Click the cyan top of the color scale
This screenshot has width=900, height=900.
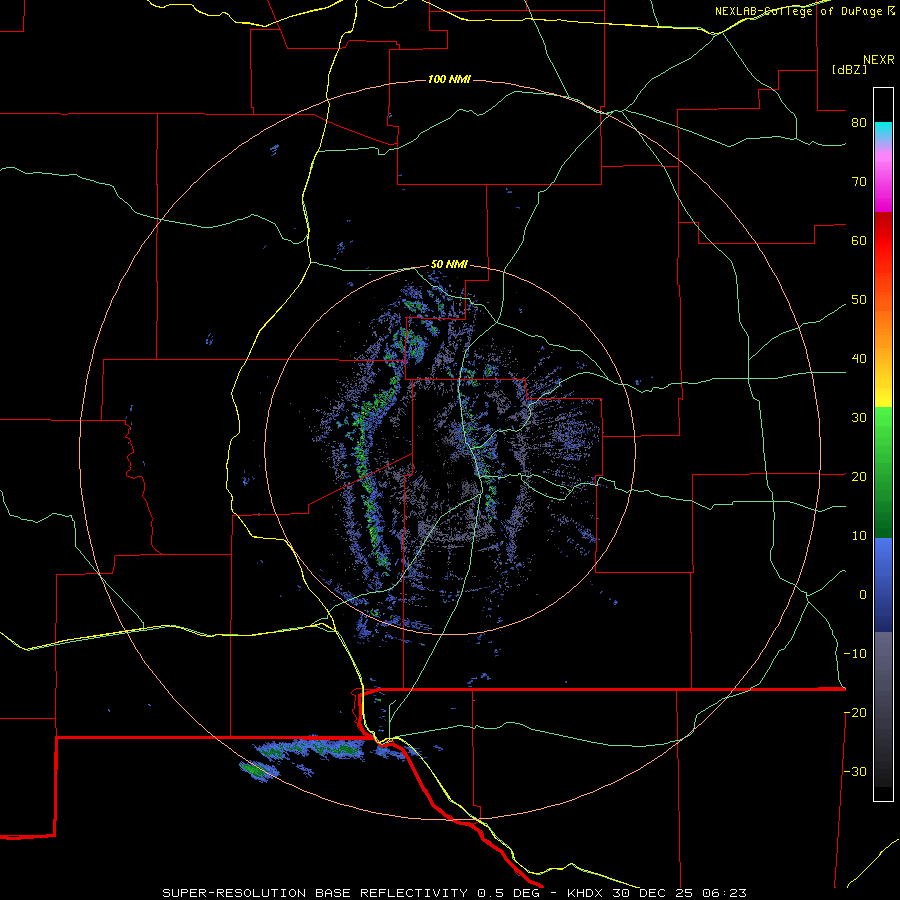(x=883, y=129)
